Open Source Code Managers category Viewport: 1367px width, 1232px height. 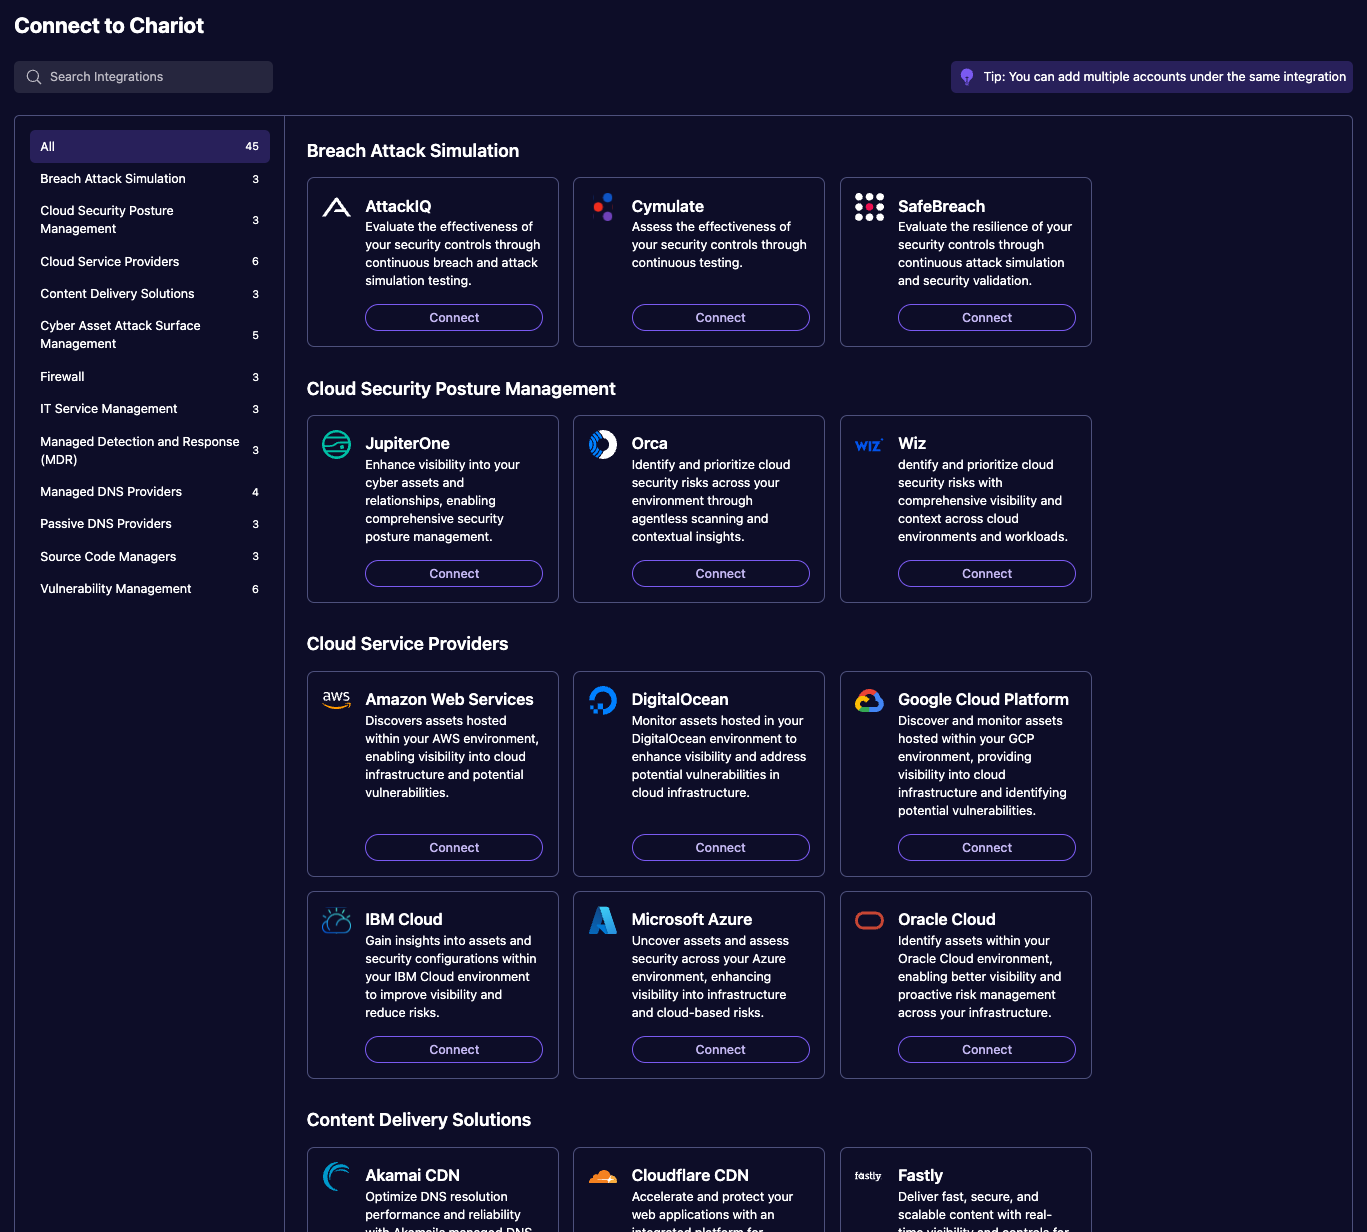pos(150,557)
